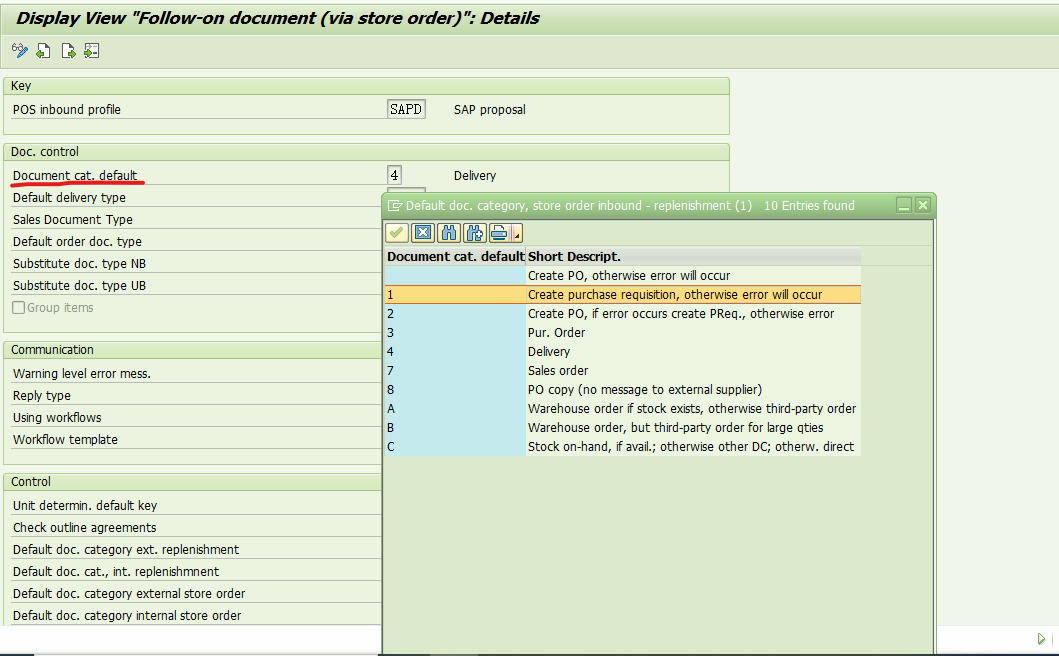Switch display/change mode with glasses-pencil icon
The width and height of the screenshot is (1059, 656).
[20, 51]
